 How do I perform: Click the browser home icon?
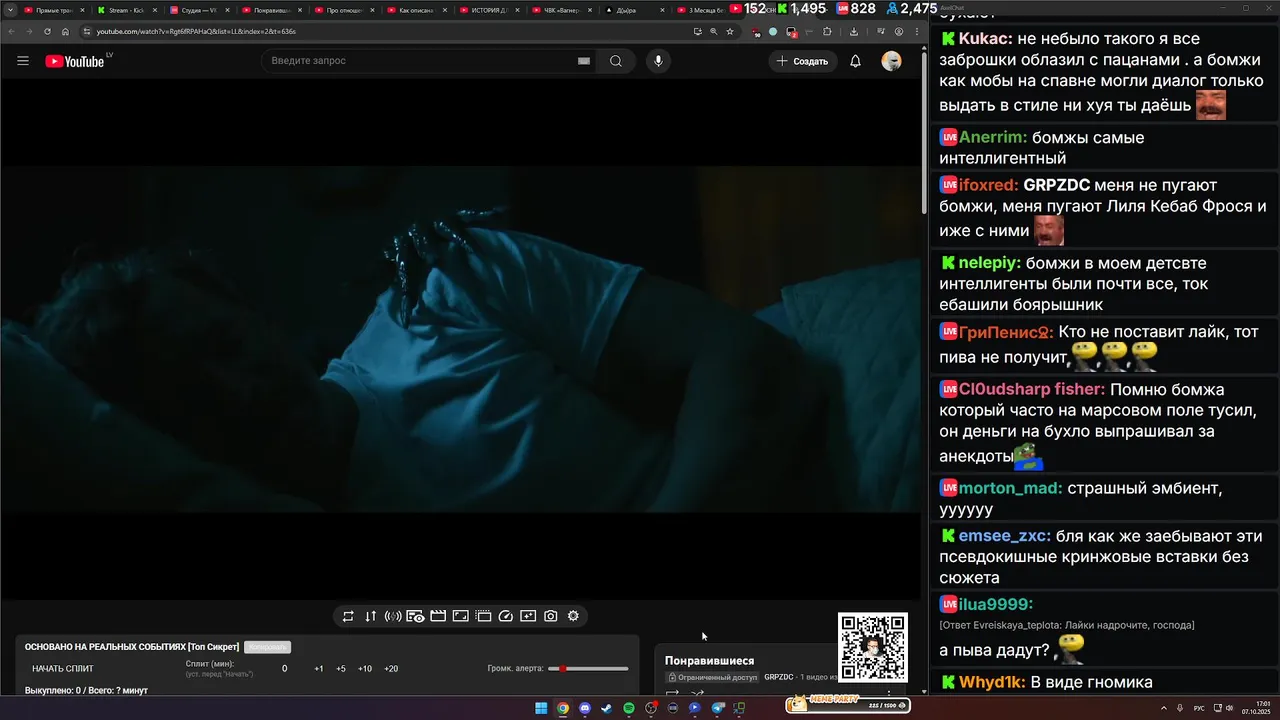tap(65, 31)
